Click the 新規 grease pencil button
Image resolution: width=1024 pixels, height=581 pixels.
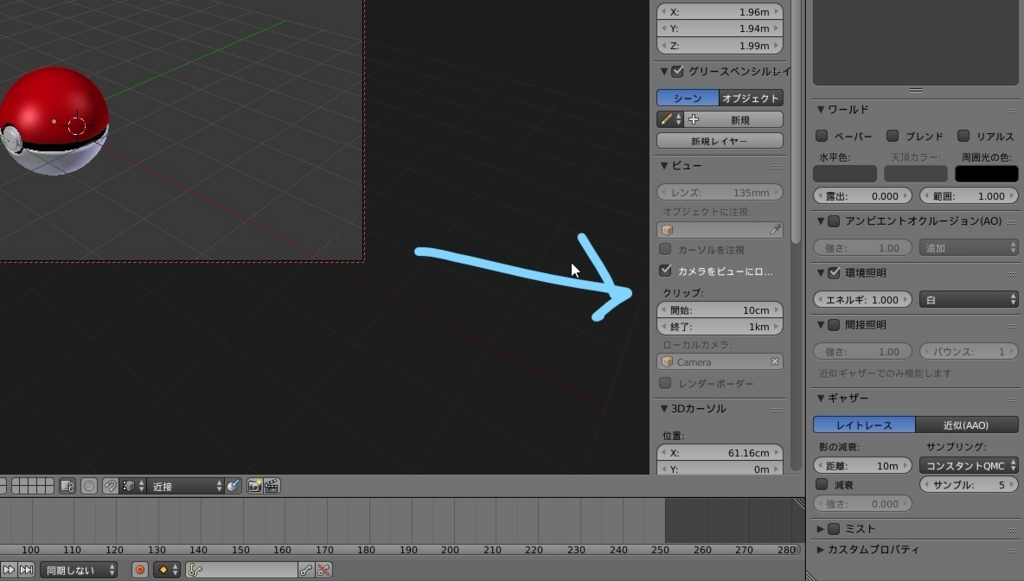(733, 119)
